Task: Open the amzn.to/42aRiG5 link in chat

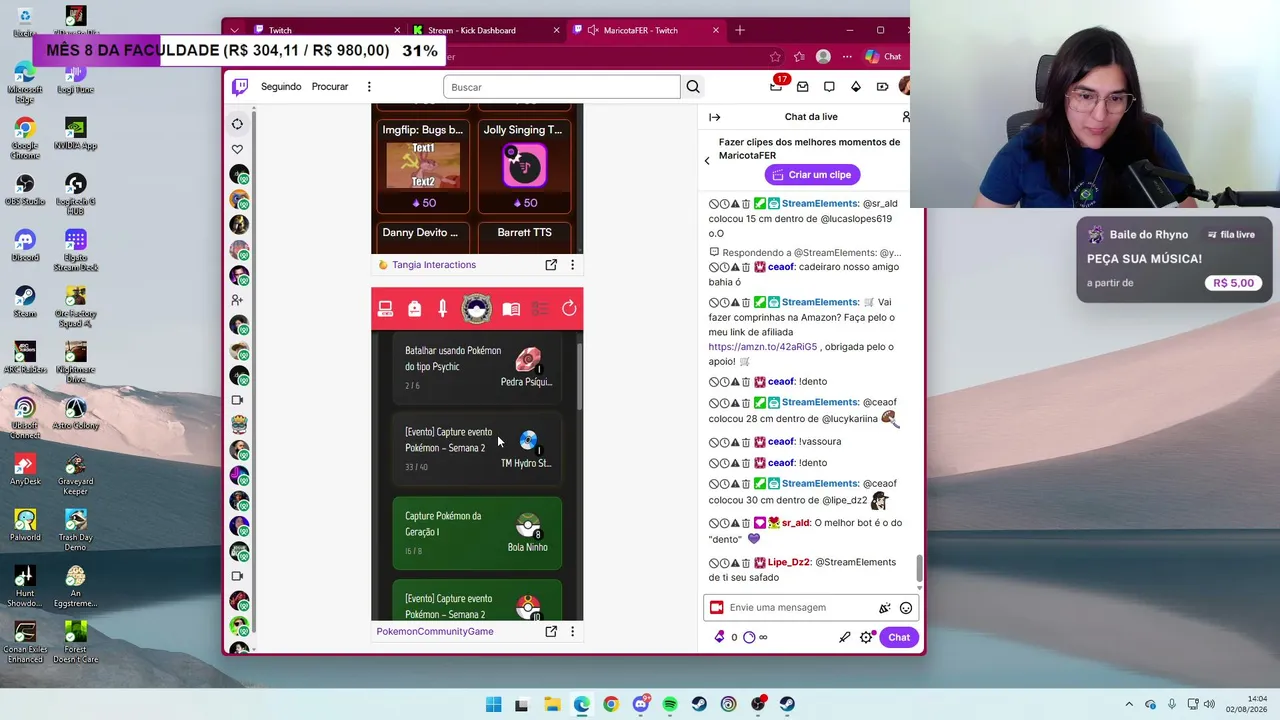Action: tap(763, 347)
